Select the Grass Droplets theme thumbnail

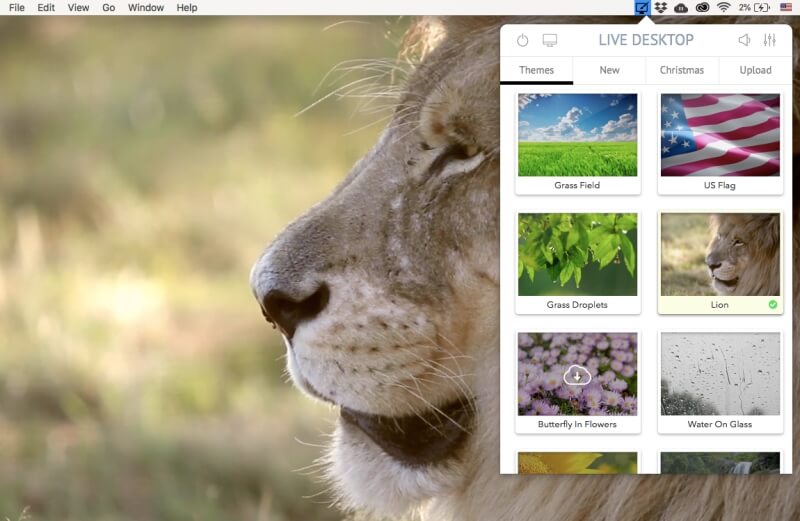577,254
